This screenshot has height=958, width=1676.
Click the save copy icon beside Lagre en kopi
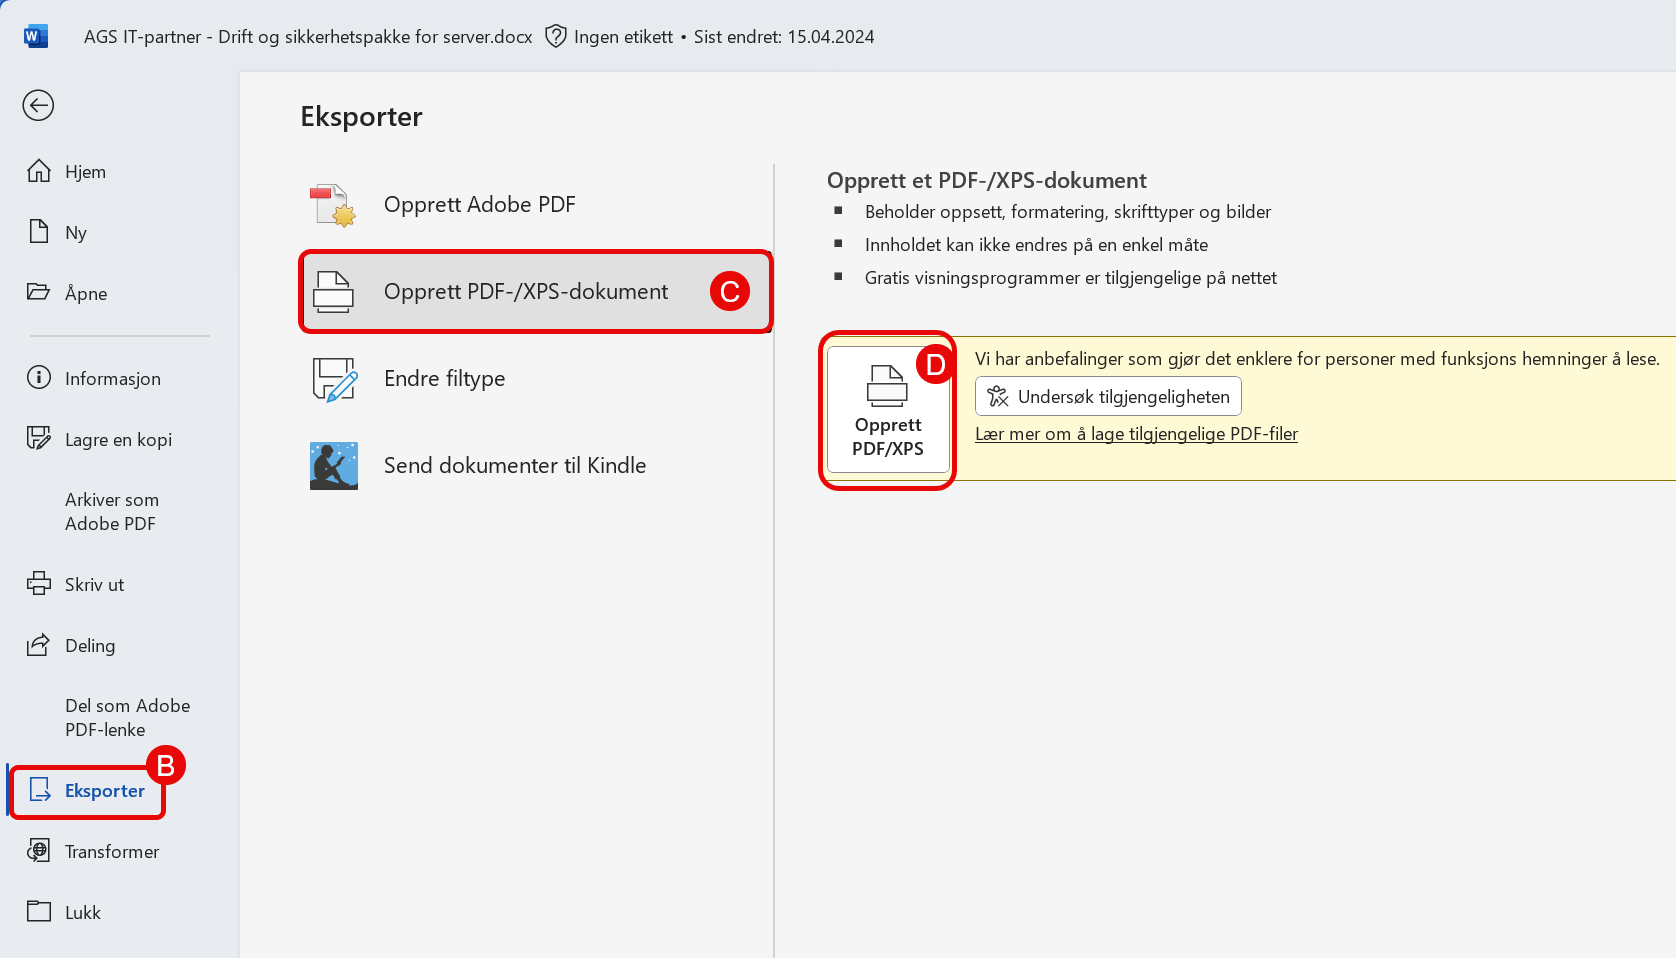pos(38,438)
